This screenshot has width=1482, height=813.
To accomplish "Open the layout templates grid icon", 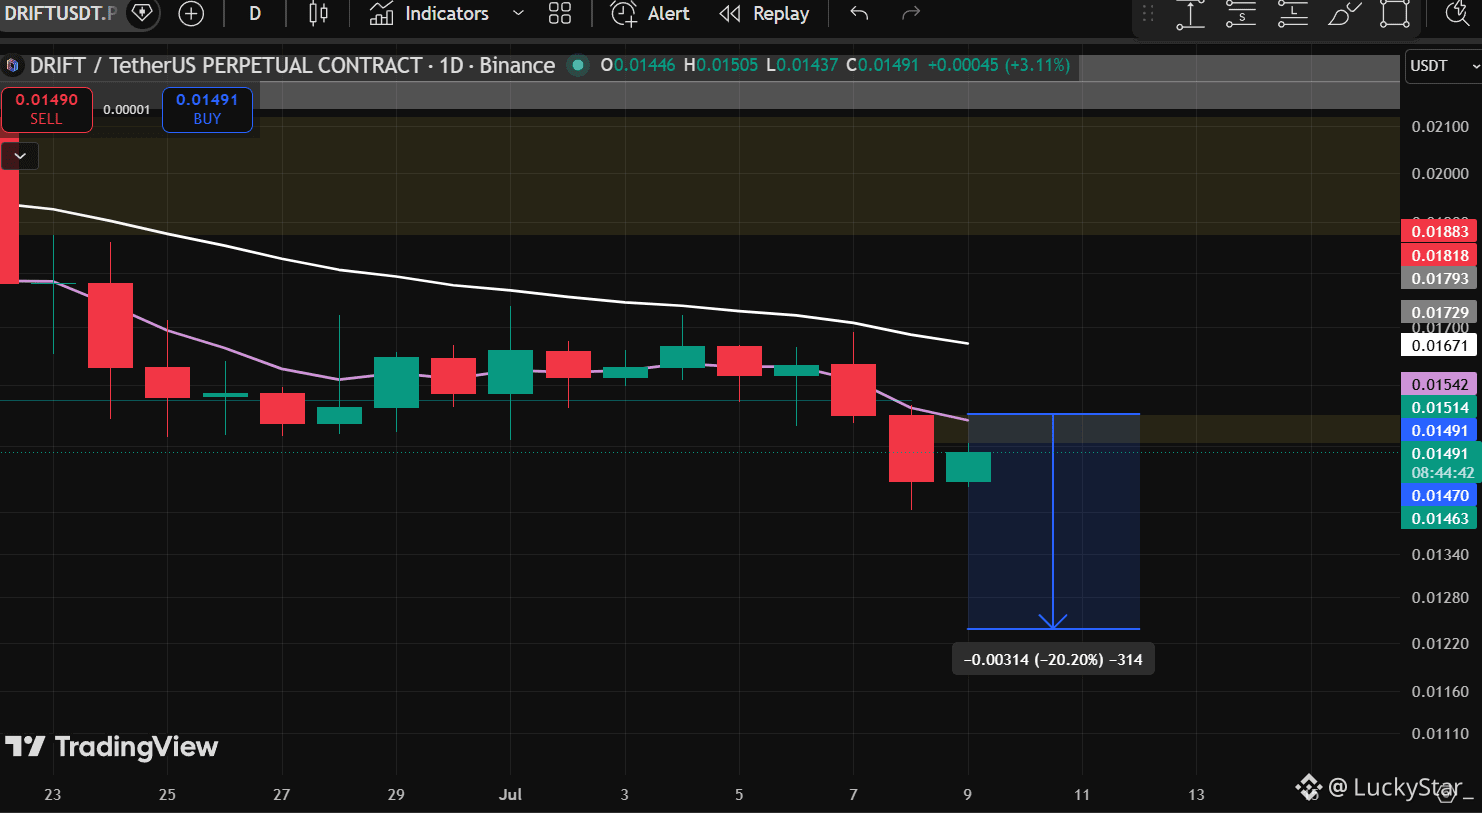I will click(560, 14).
